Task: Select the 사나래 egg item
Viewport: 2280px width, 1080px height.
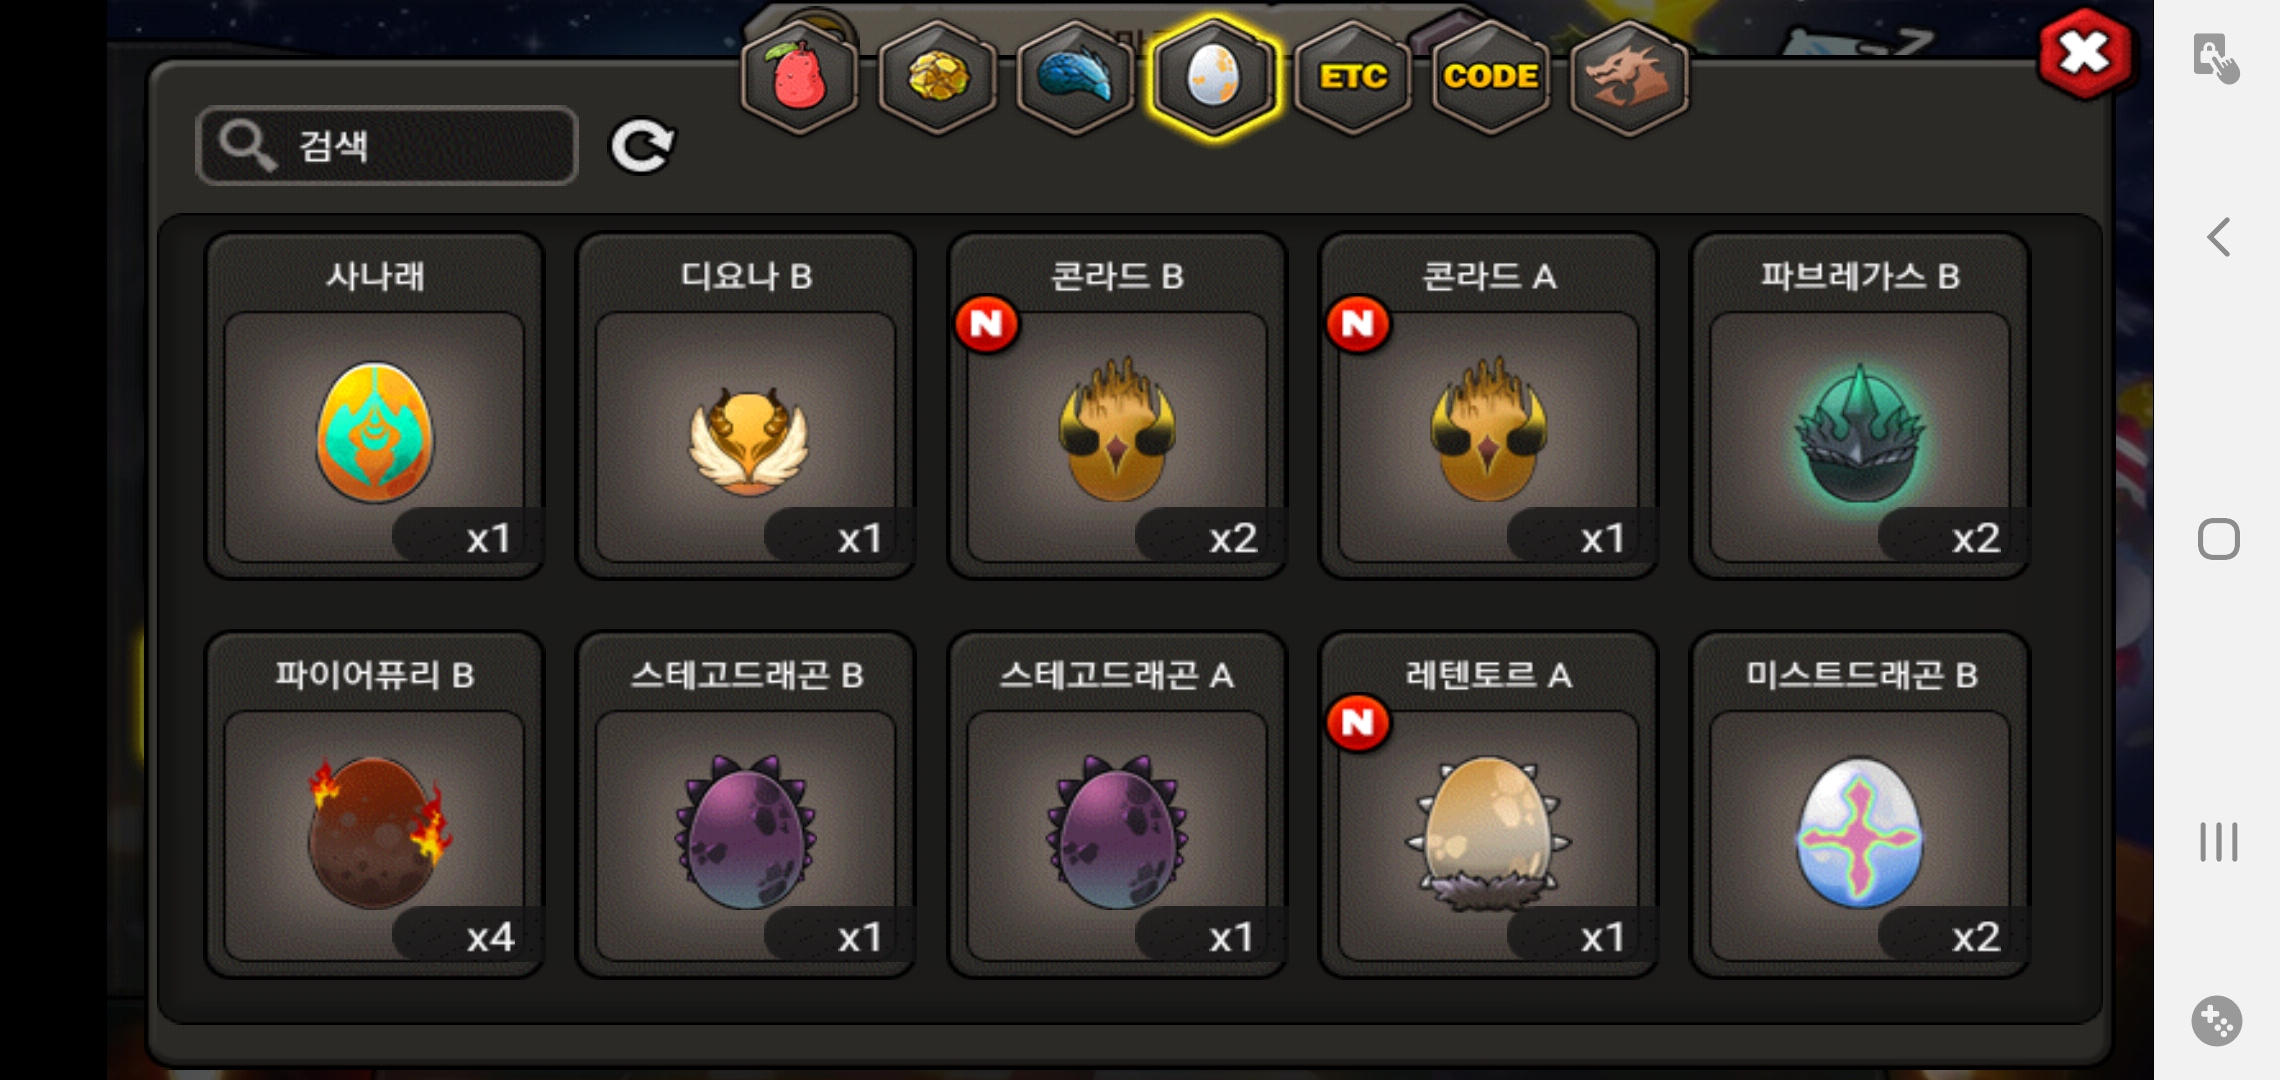Action: pyautogui.click(x=375, y=405)
